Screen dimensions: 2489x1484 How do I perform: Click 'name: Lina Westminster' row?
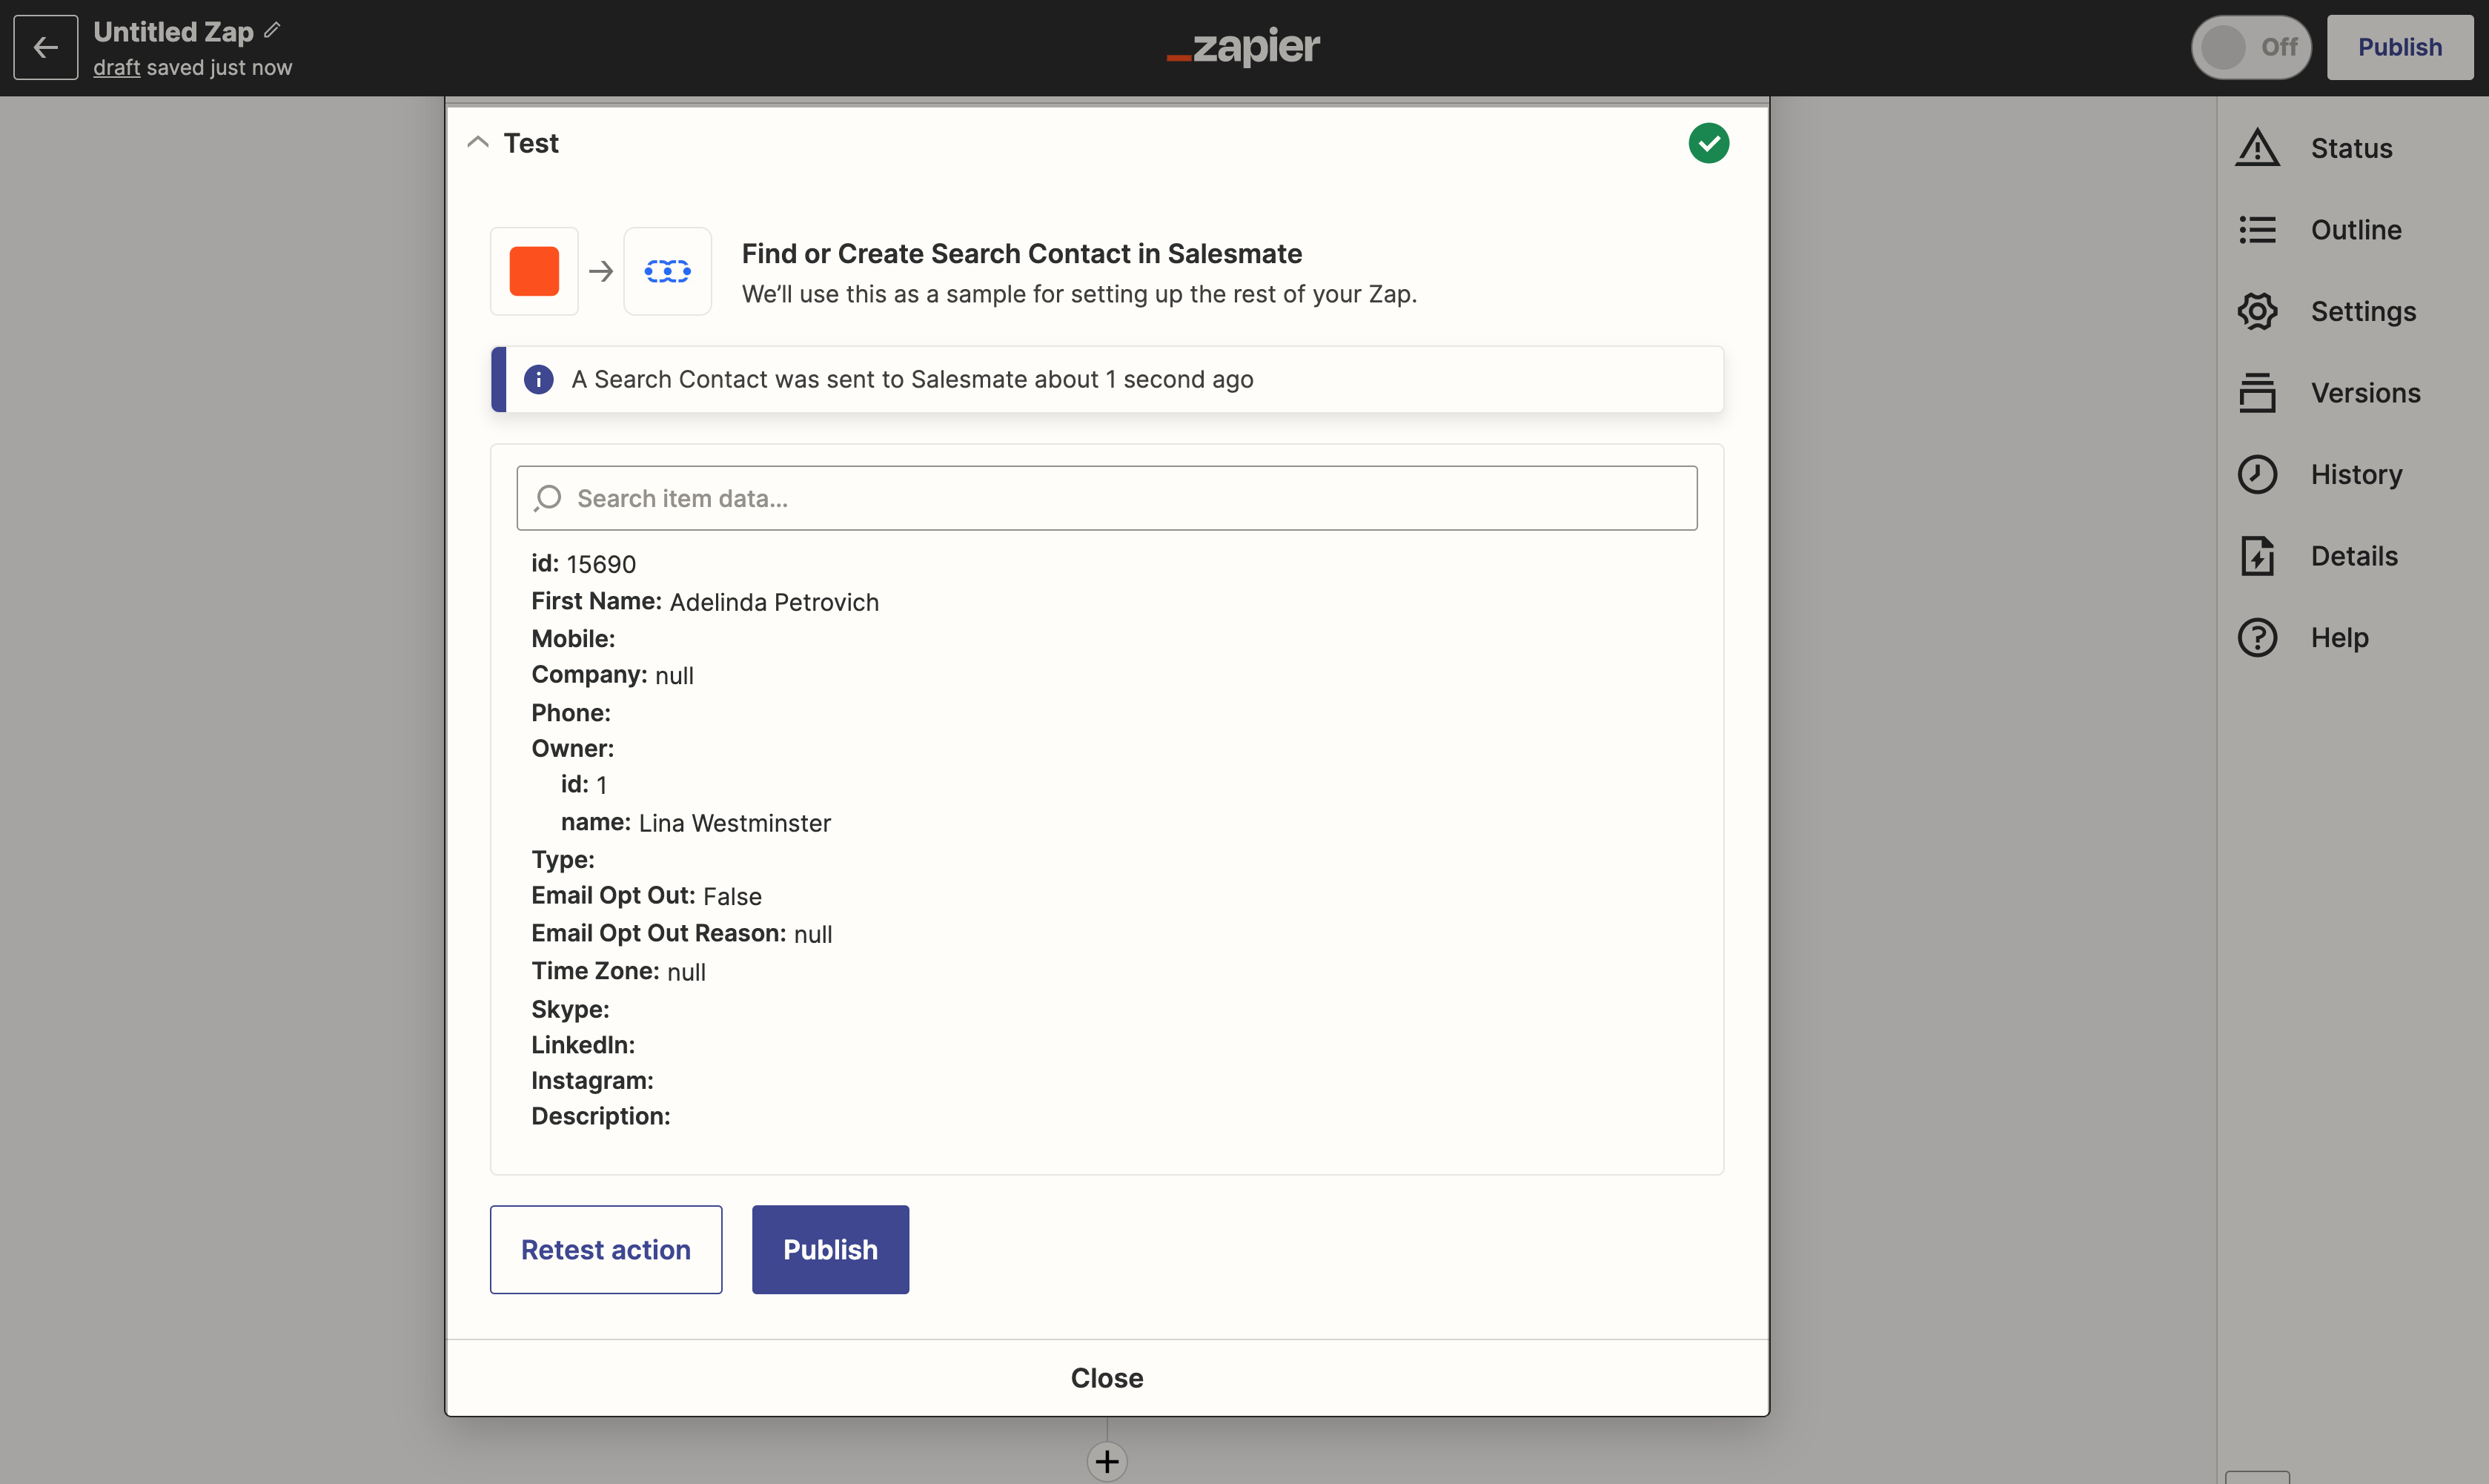click(695, 823)
